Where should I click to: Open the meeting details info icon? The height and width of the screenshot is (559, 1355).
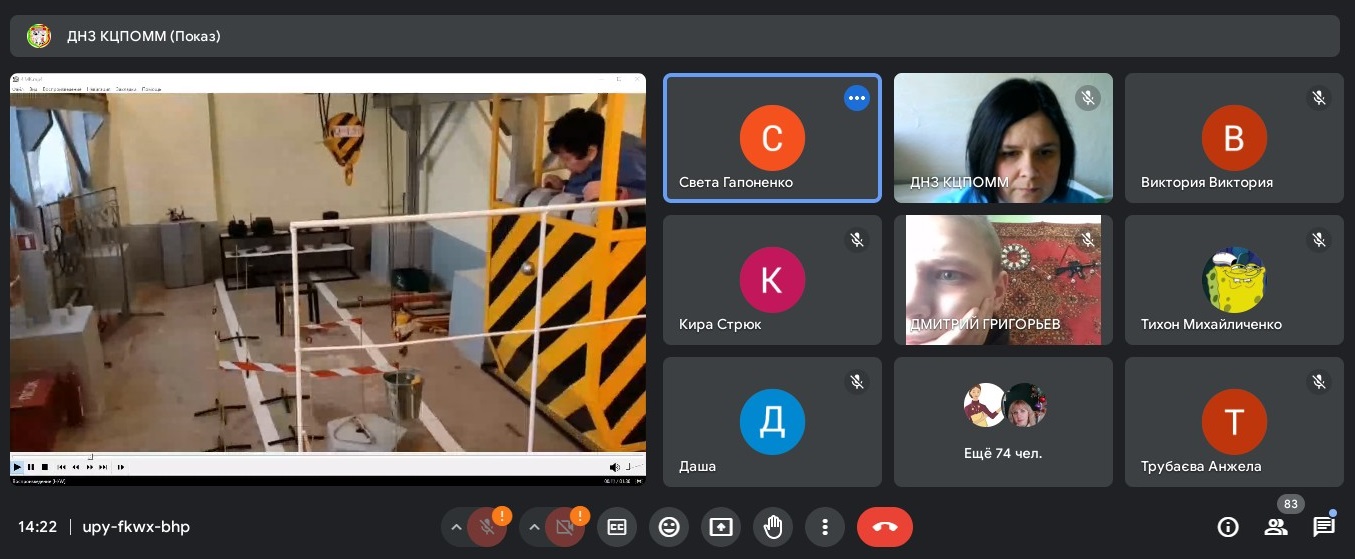(x=1227, y=527)
